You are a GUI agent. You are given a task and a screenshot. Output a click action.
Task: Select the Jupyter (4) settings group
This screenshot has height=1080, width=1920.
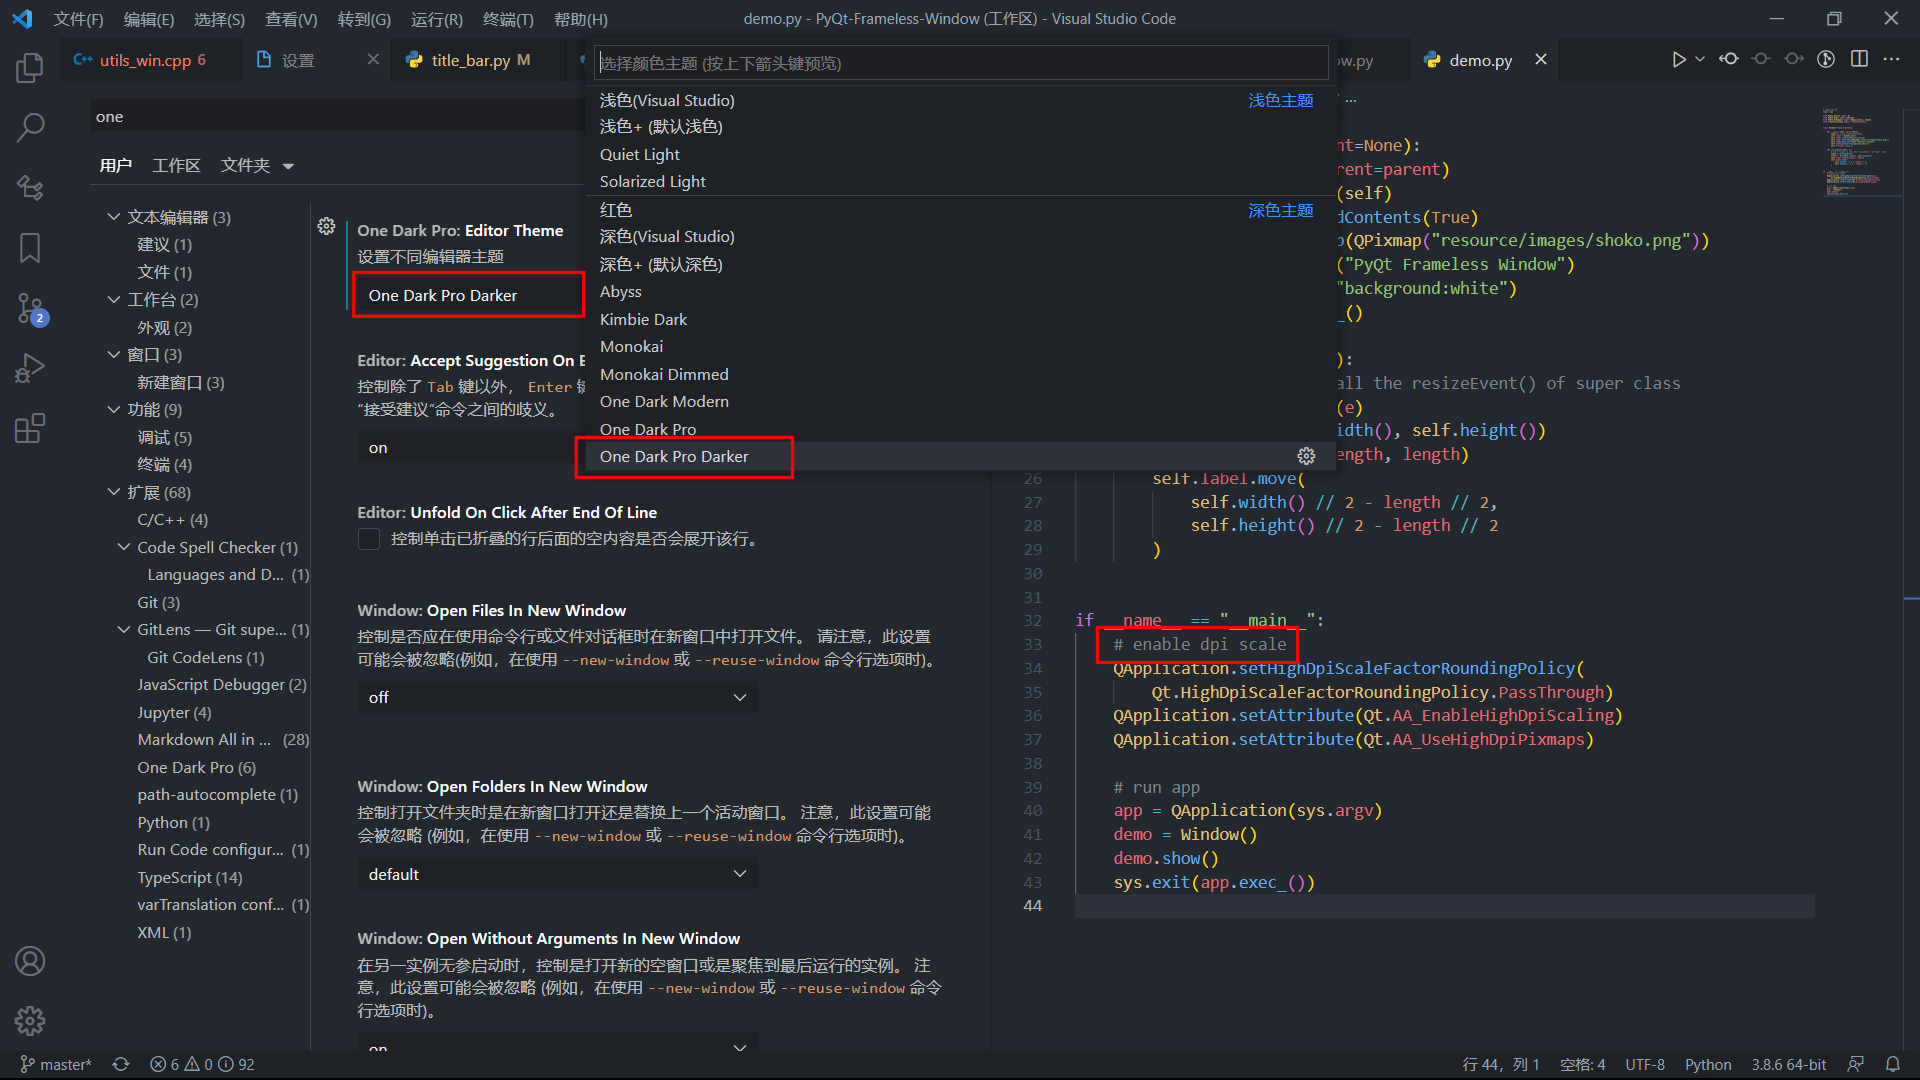point(174,713)
